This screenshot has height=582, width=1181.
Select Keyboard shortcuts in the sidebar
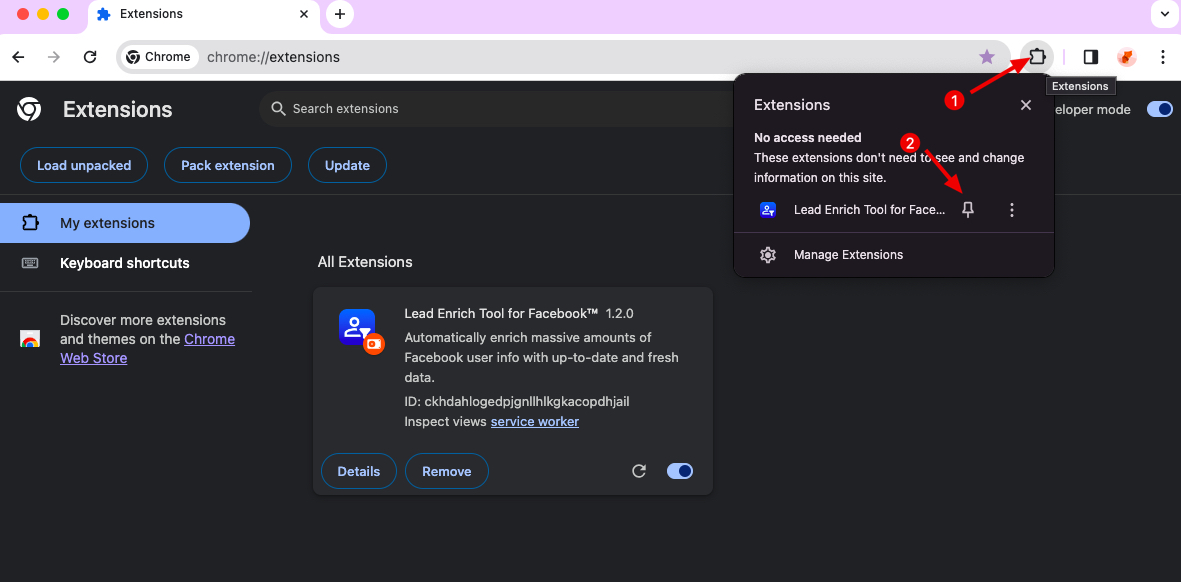pos(124,263)
